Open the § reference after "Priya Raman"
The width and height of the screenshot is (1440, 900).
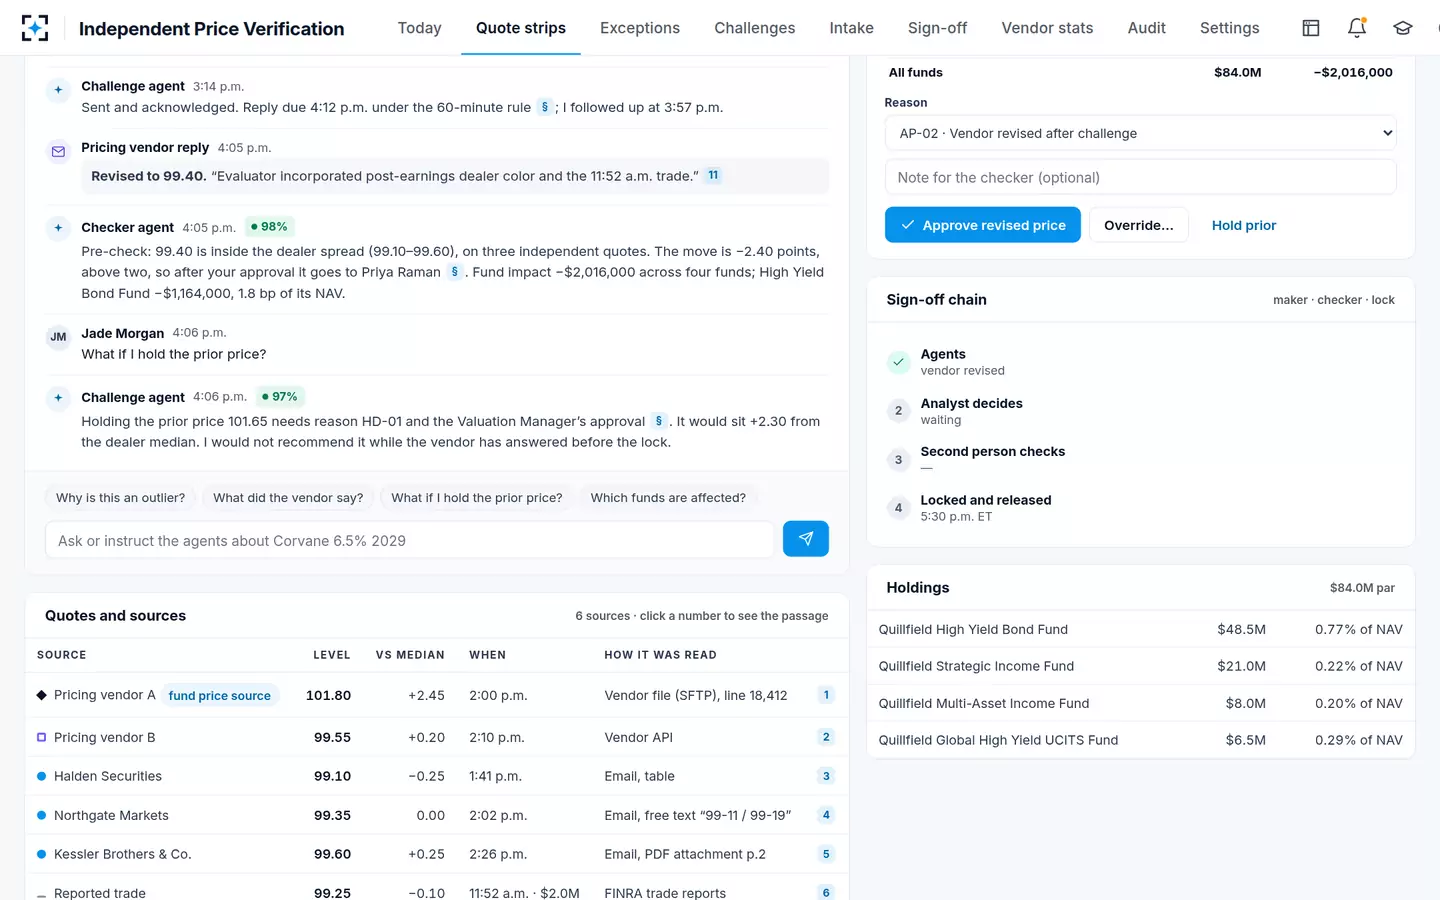coord(455,272)
